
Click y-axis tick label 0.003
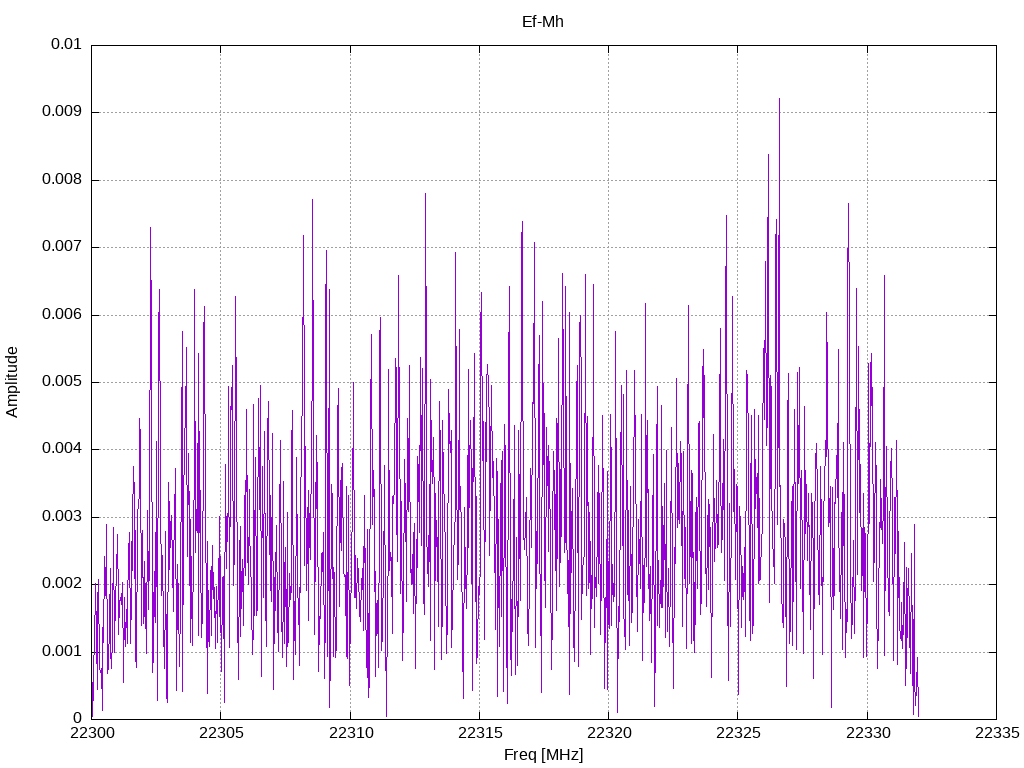[62, 517]
